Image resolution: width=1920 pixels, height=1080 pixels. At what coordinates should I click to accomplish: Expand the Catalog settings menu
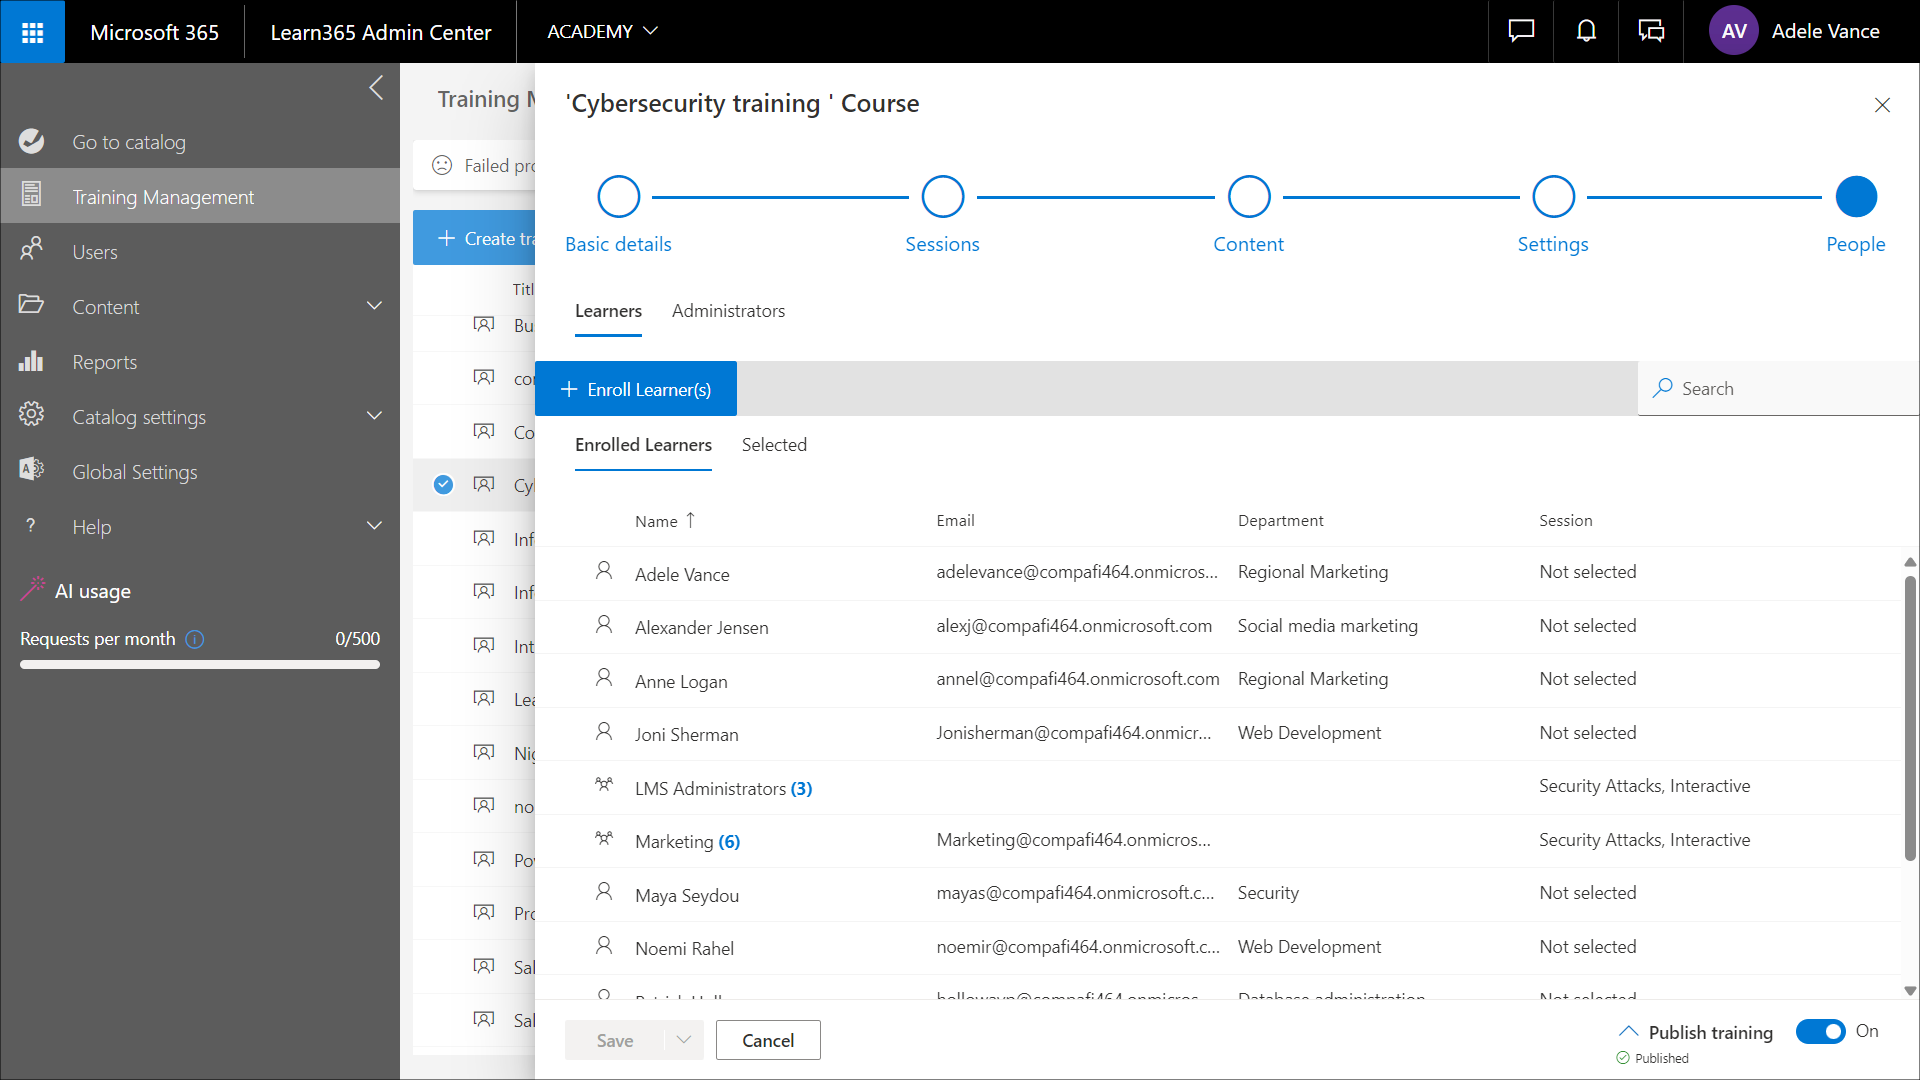(x=374, y=416)
